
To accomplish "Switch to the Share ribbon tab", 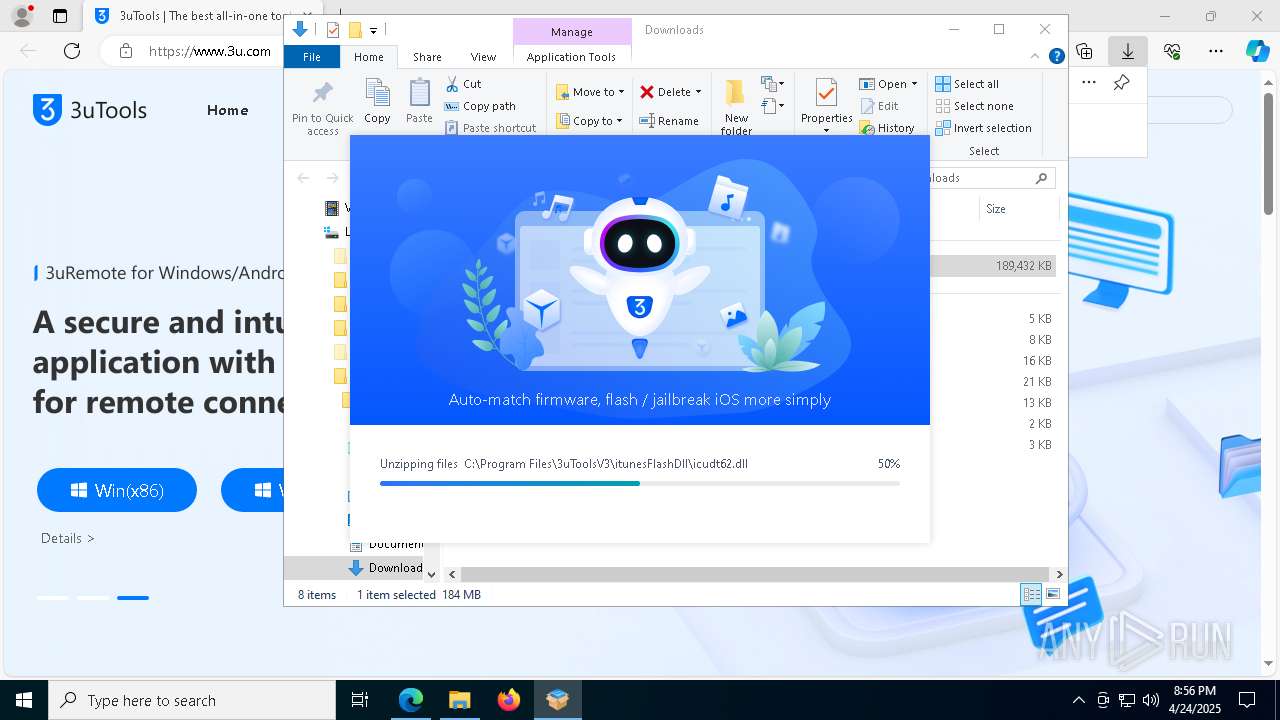I will tap(427, 57).
